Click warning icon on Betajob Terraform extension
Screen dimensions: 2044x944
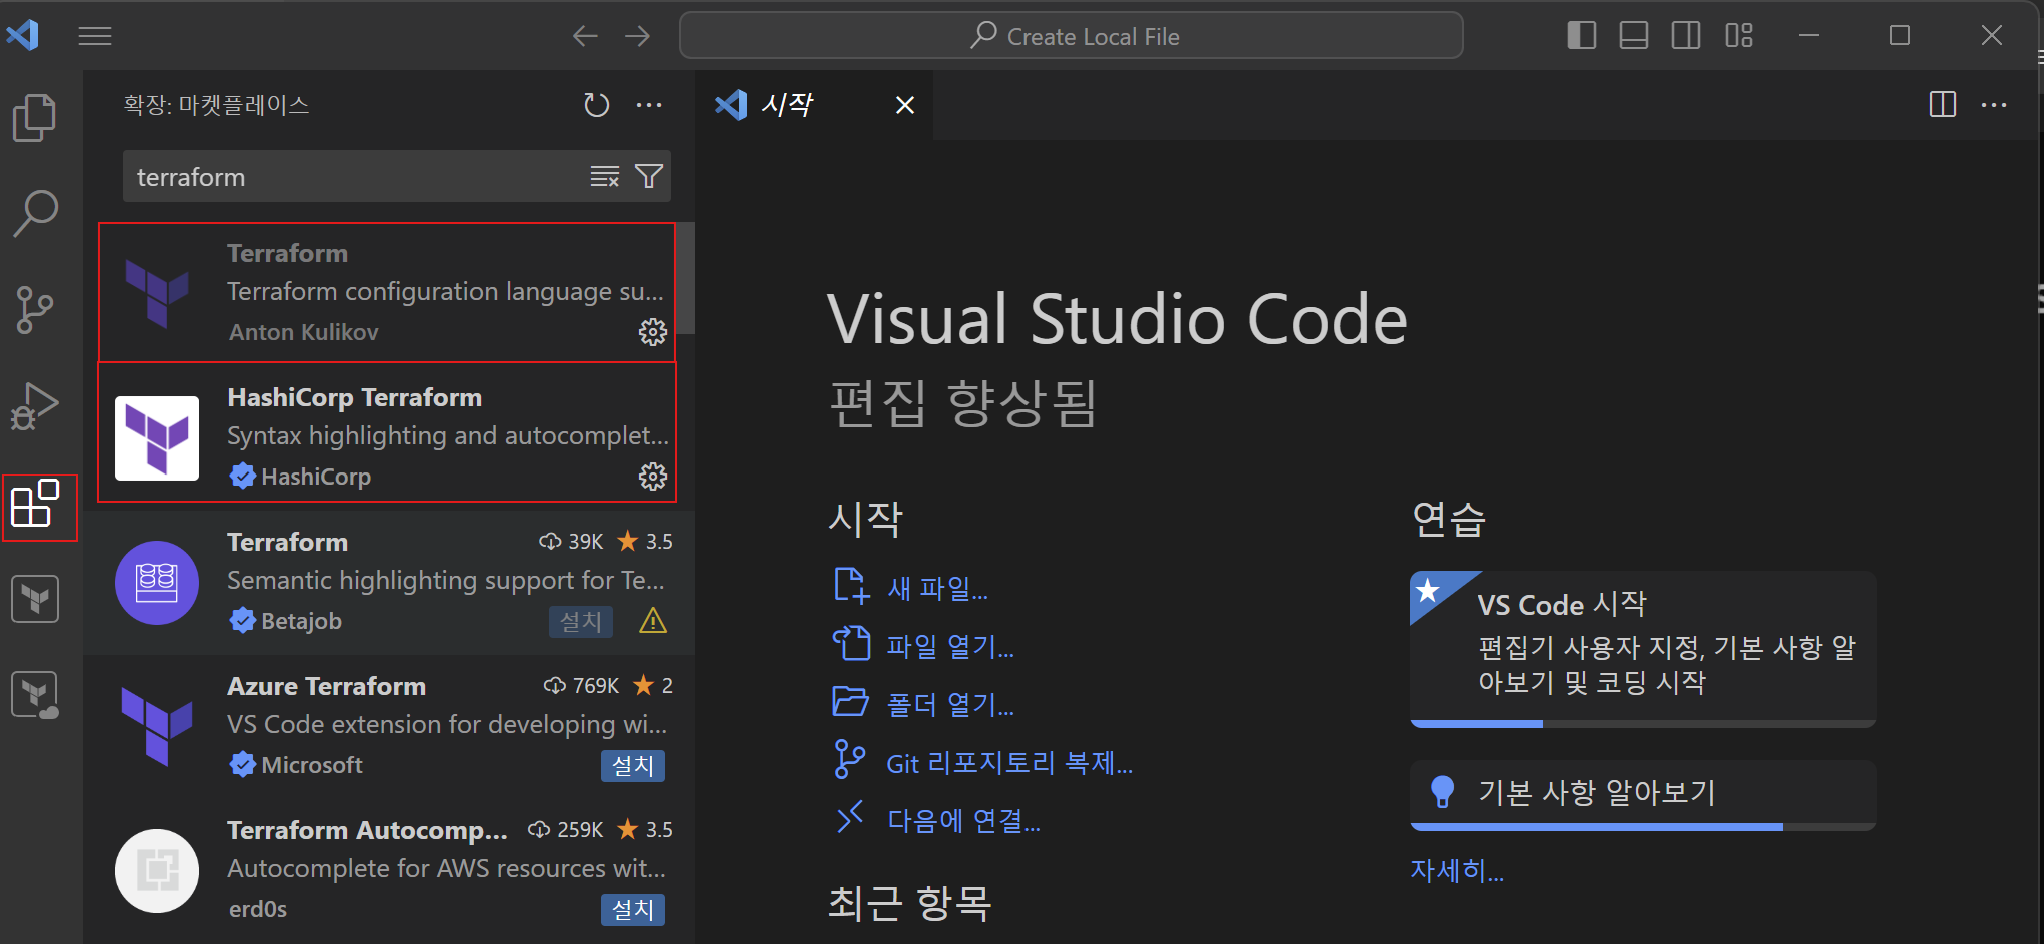(653, 621)
